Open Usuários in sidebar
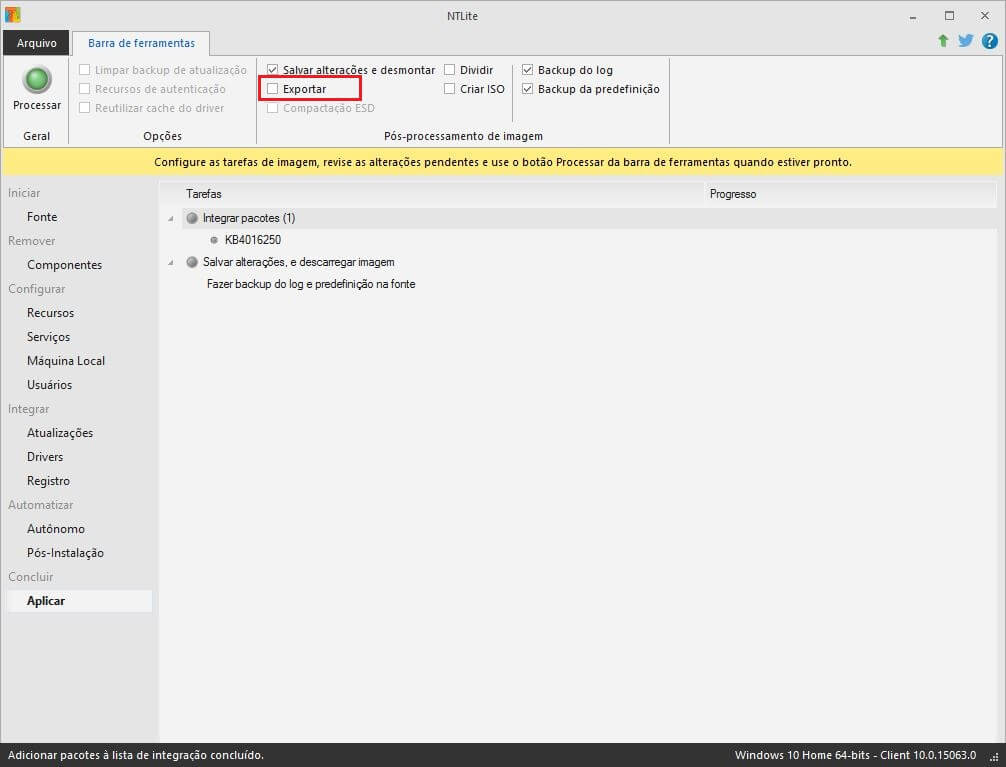The image size is (1006, 767). coord(49,385)
